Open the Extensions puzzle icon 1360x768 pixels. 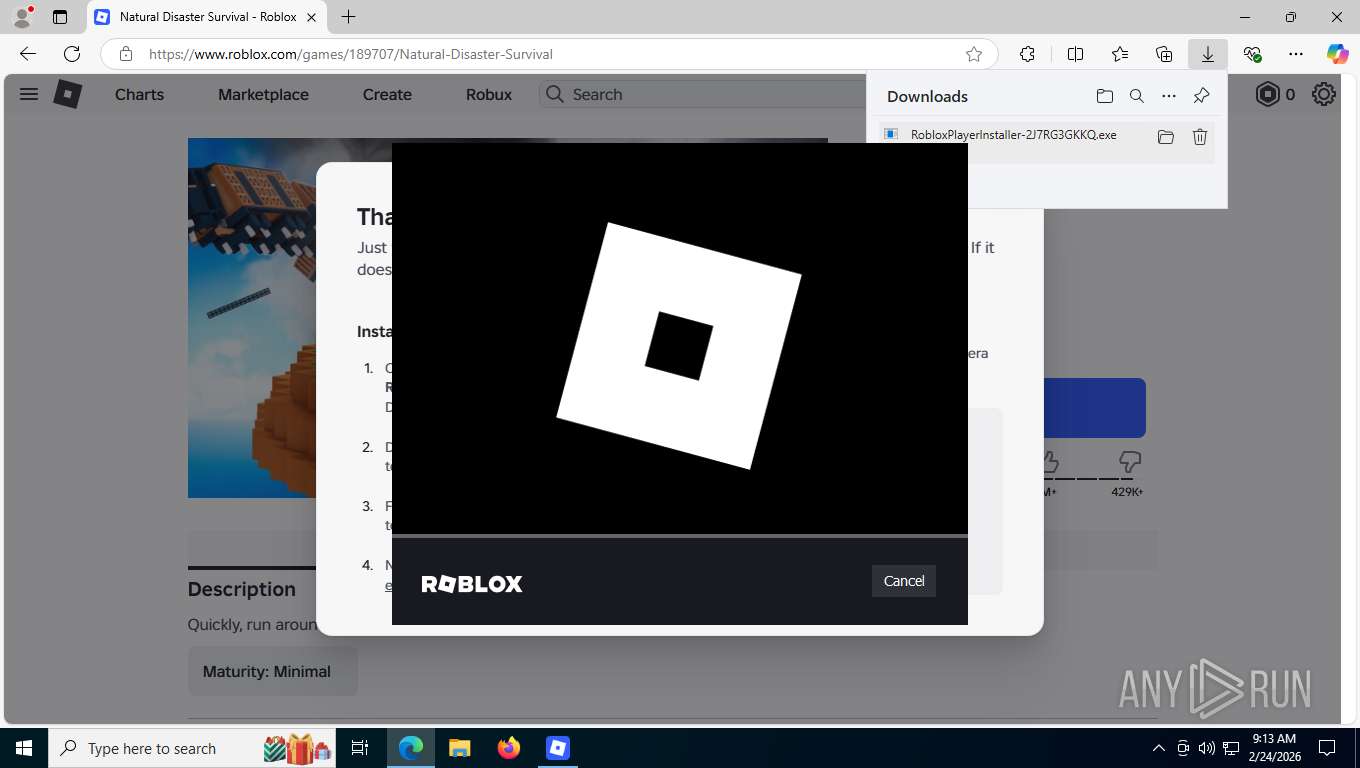point(1027,54)
